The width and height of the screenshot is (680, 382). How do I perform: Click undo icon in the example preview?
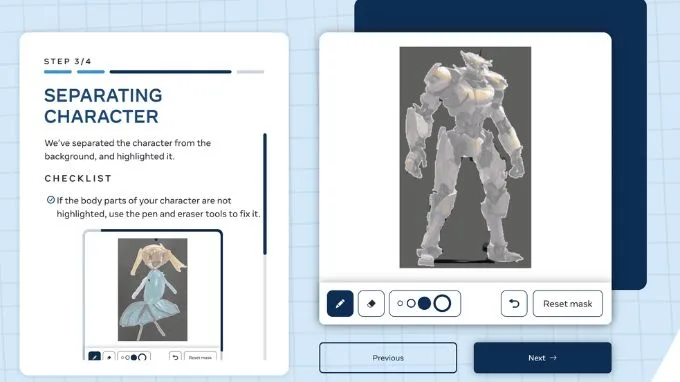tap(175, 357)
